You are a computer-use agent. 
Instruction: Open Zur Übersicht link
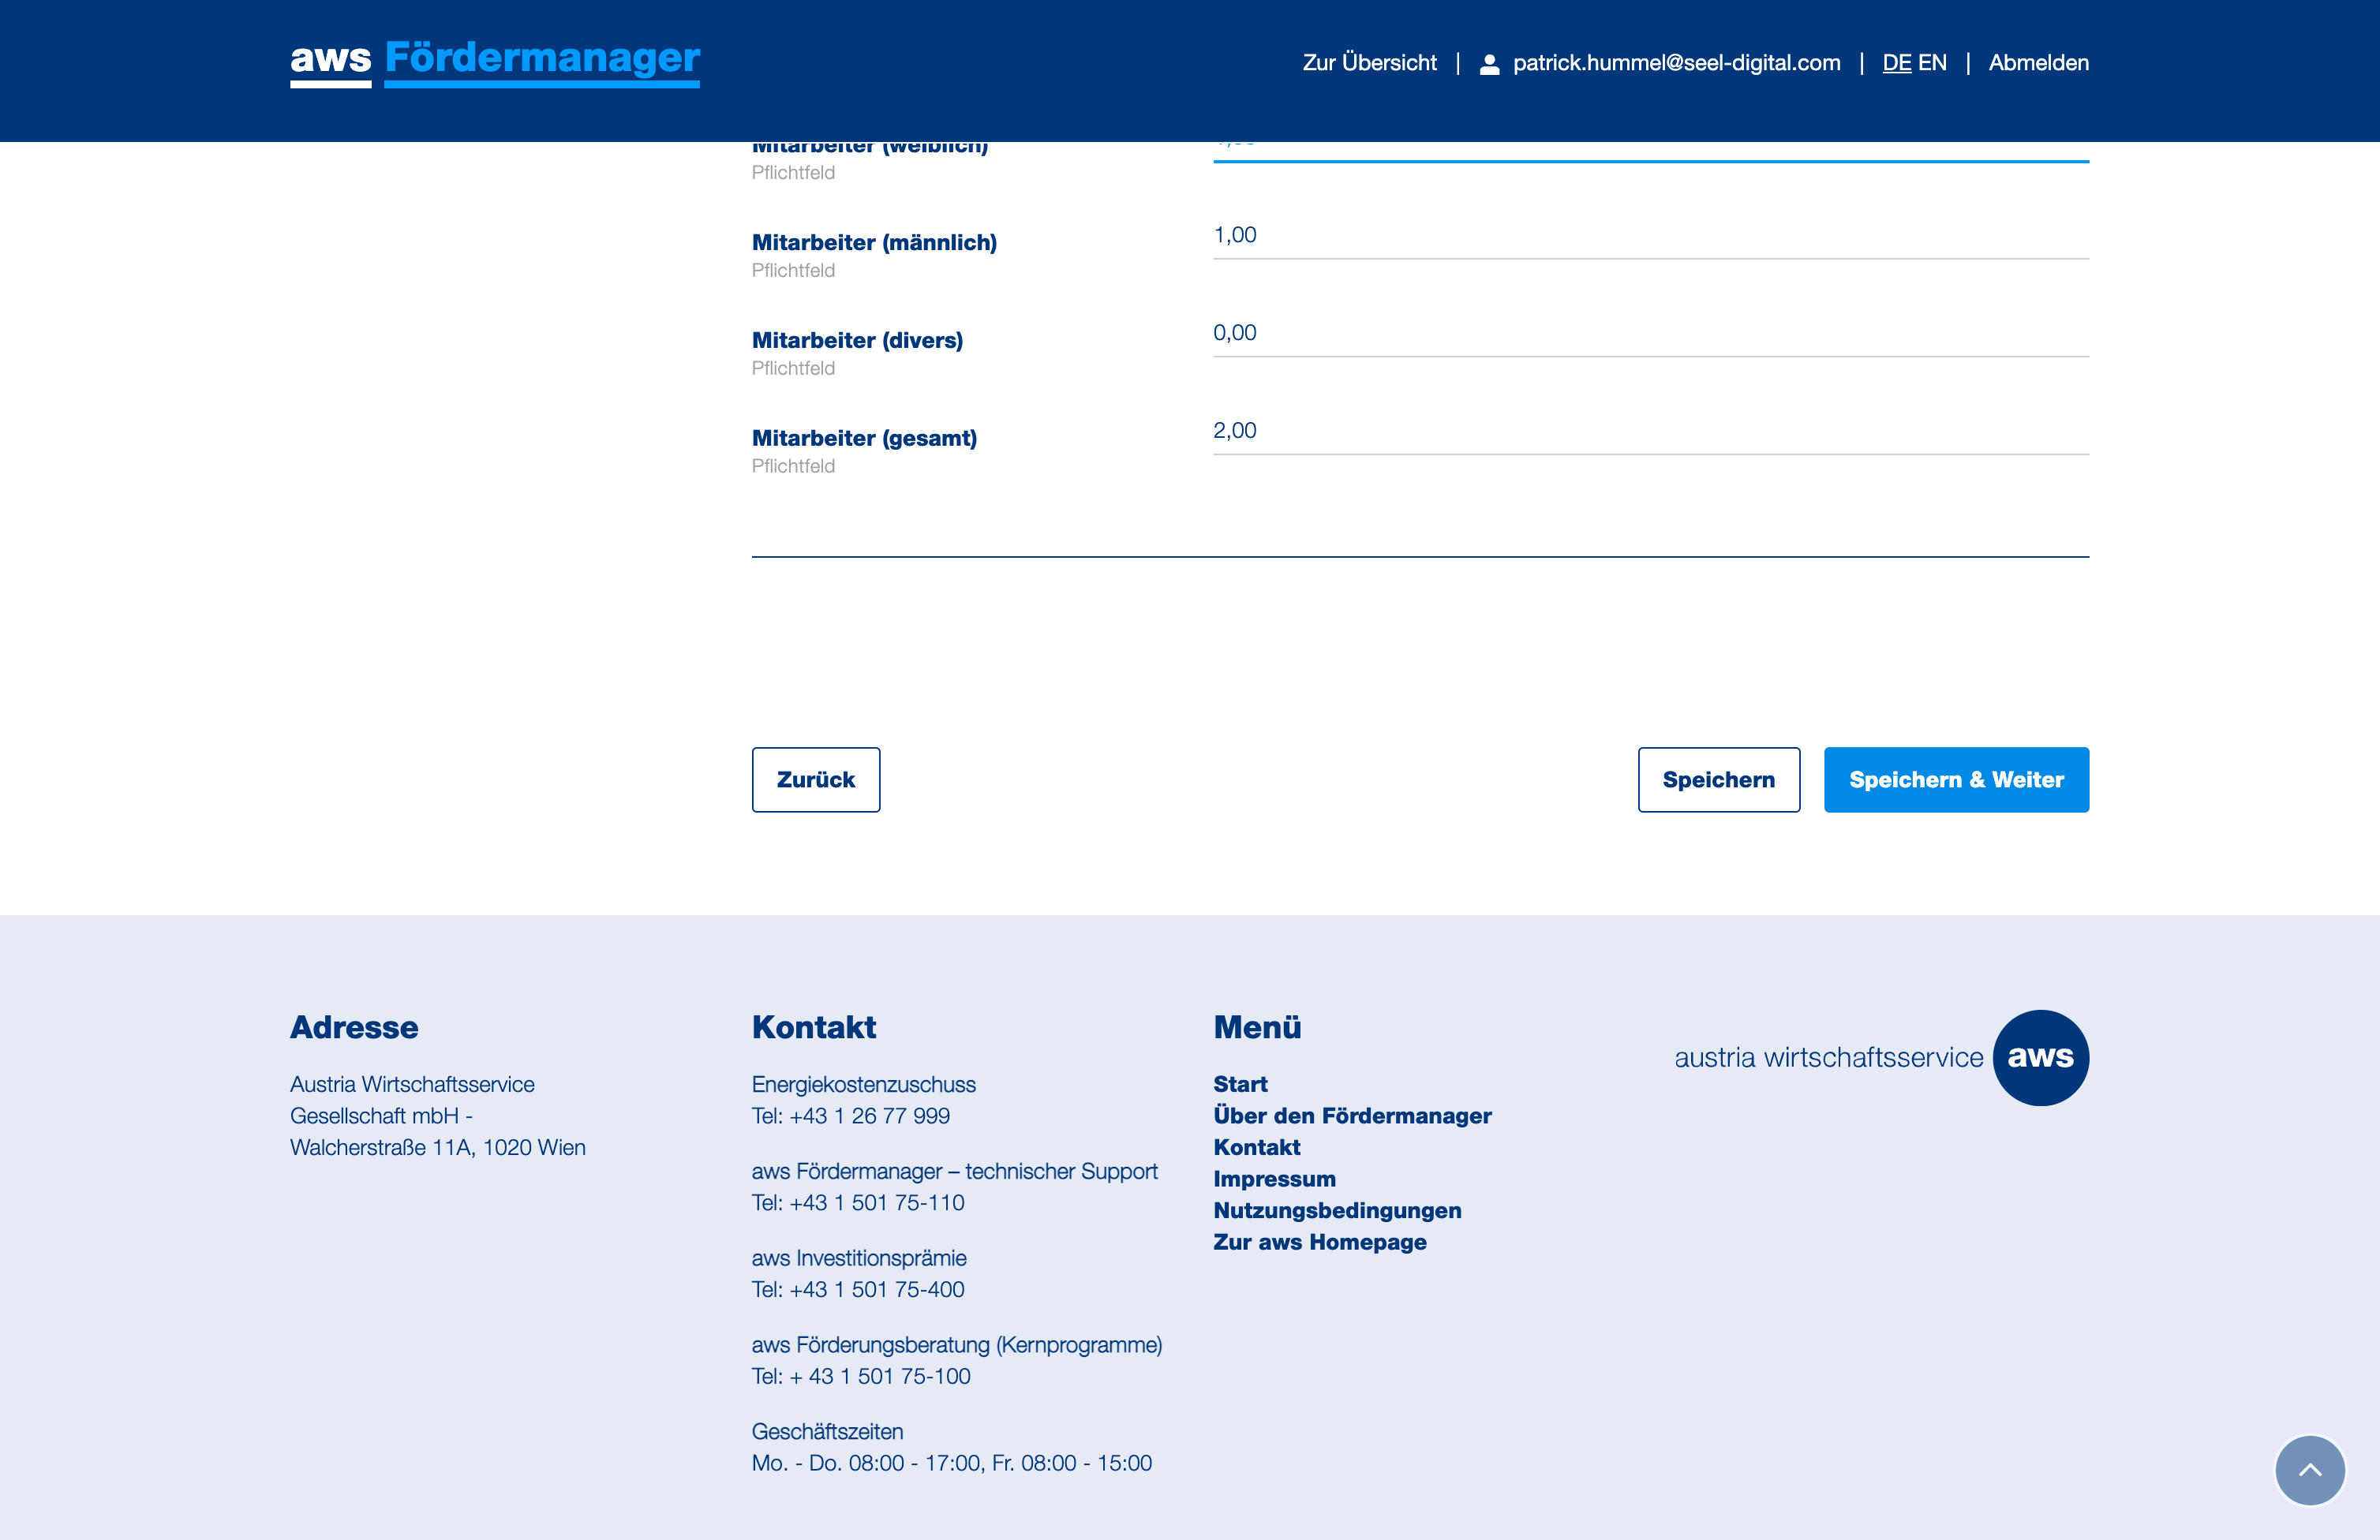(1369, 63)
